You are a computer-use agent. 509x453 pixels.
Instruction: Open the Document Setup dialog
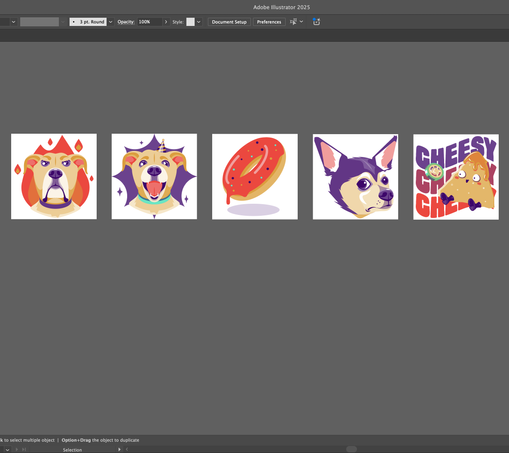(x=229, y=22)
